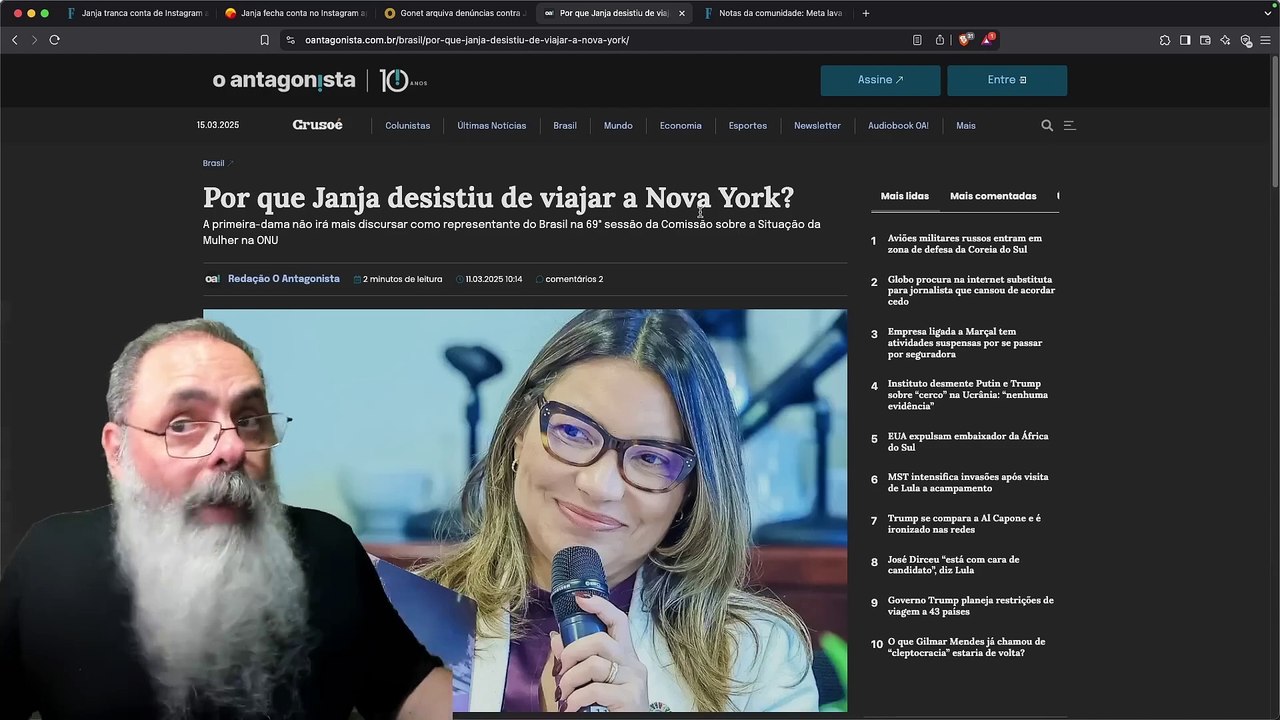
Task: Select the 'Mais comentadas' tab
Action: point(993,196)
